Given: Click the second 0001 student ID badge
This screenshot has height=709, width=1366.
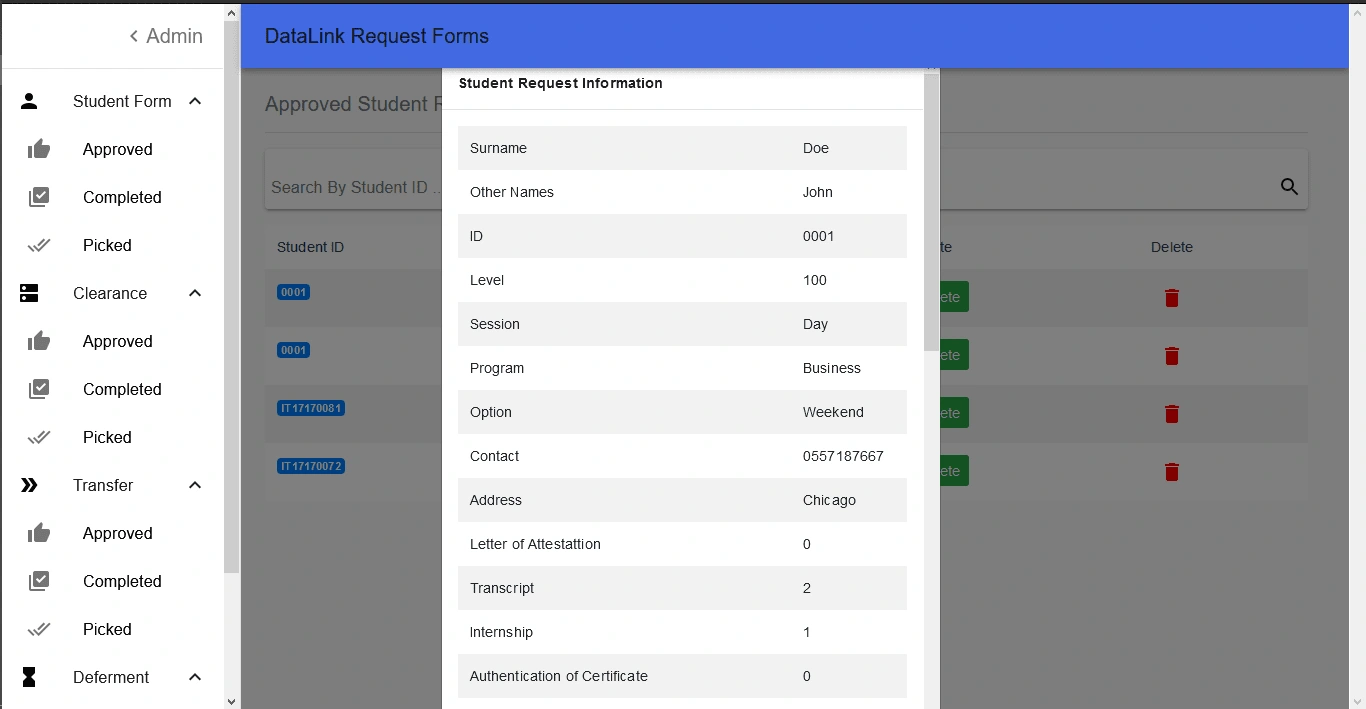Looking at the screenshot, I should point(293,350).
